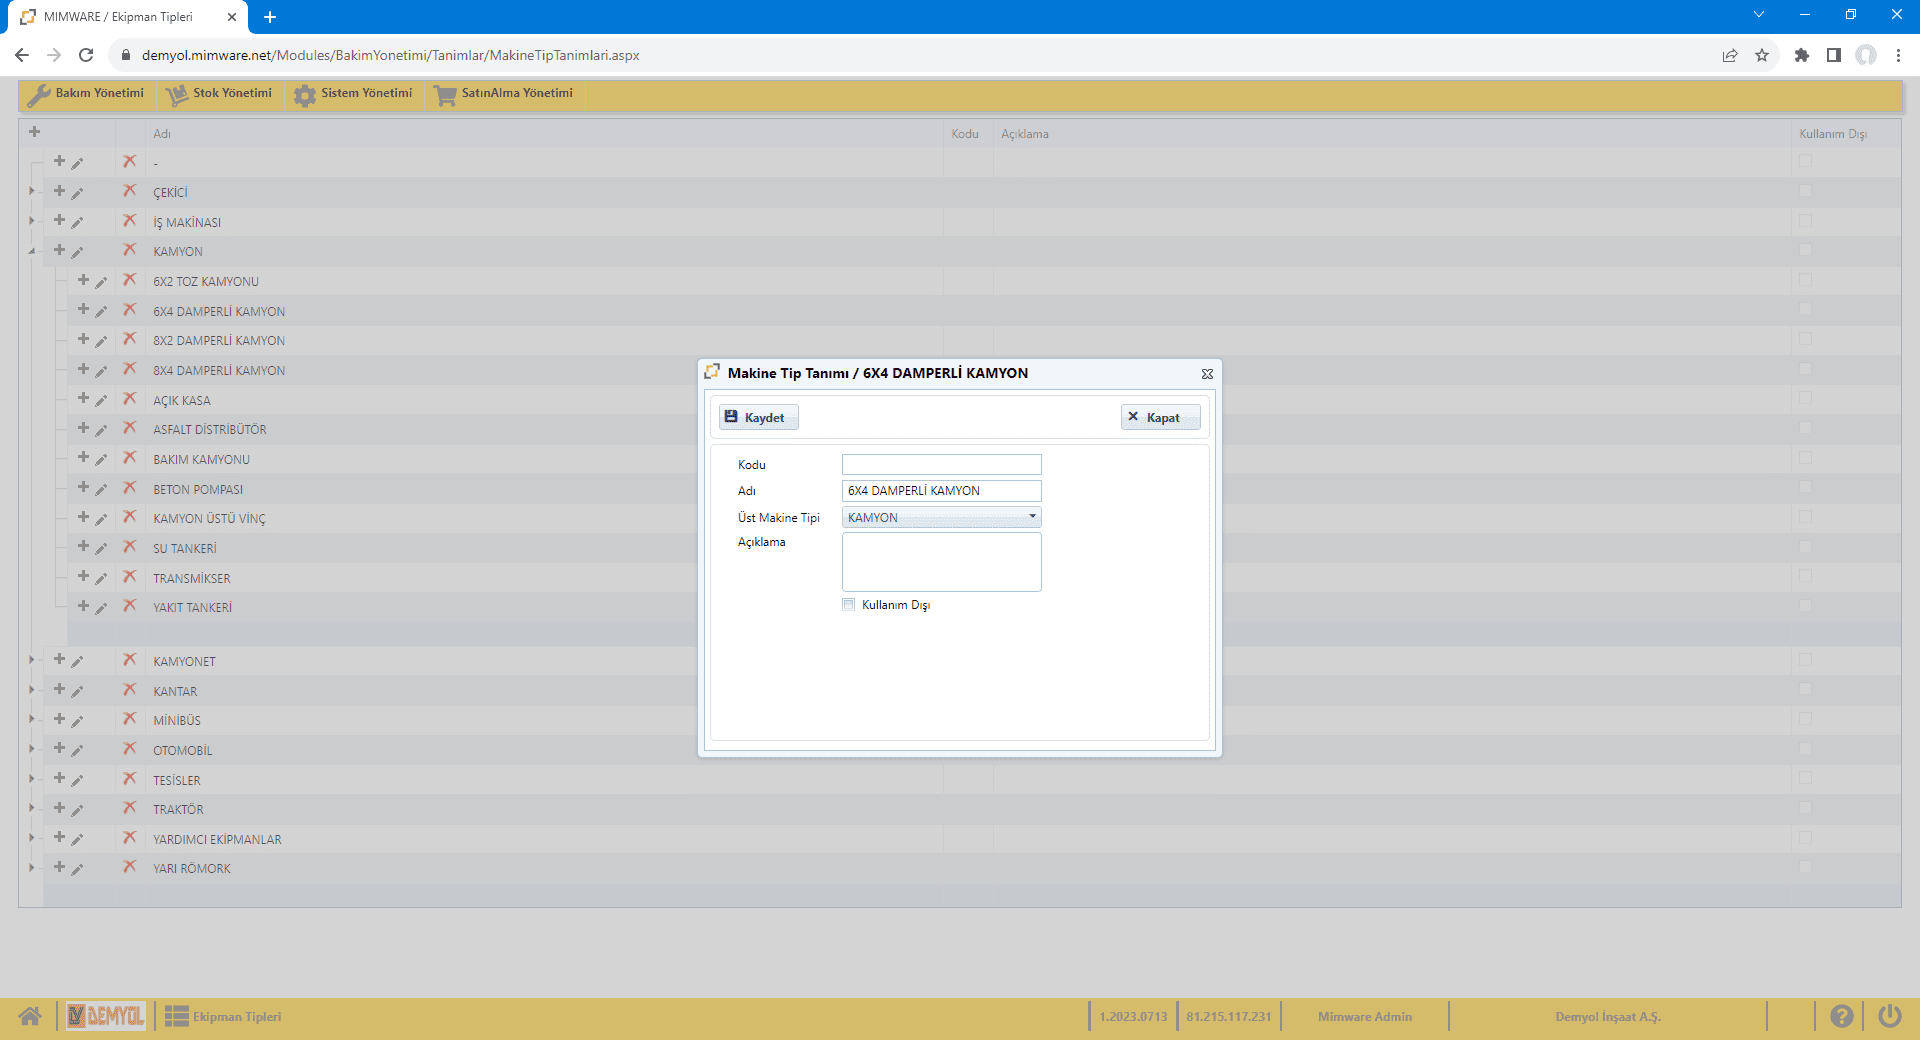
Task: Toggle the Kullanım Dışı checkbox in dialog
Action: [x=849, y=605]
